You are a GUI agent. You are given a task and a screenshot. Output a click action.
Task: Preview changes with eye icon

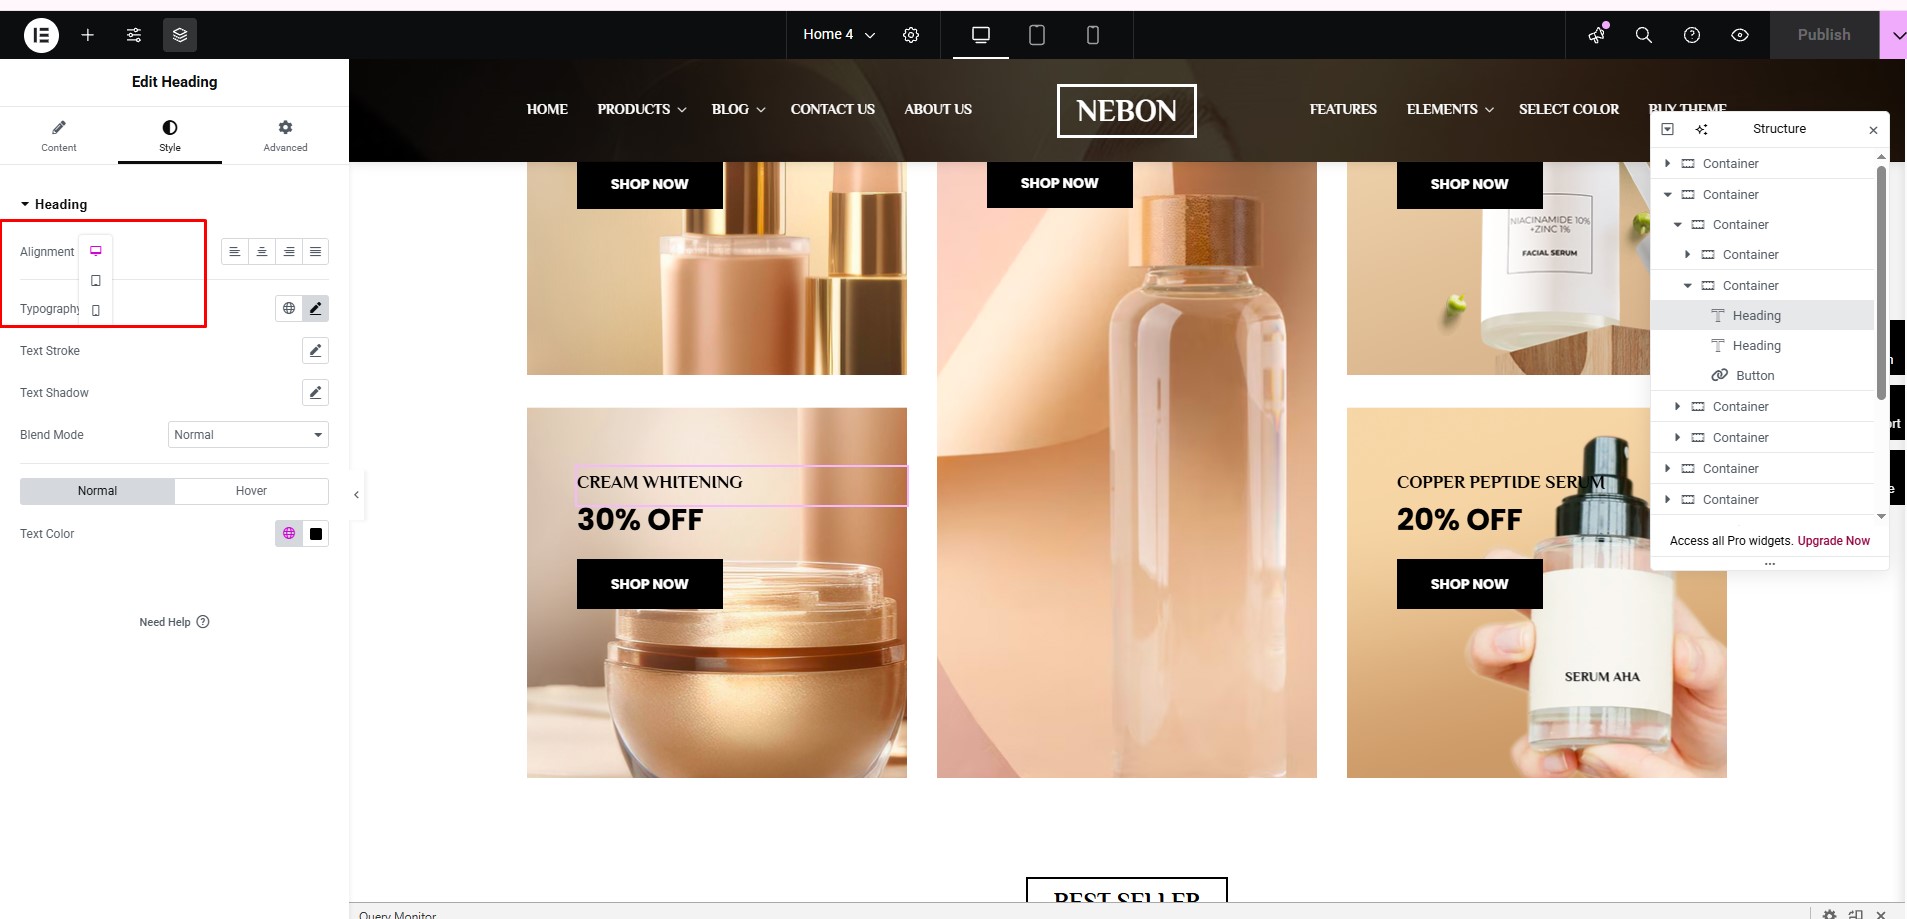click(1740, 35)
